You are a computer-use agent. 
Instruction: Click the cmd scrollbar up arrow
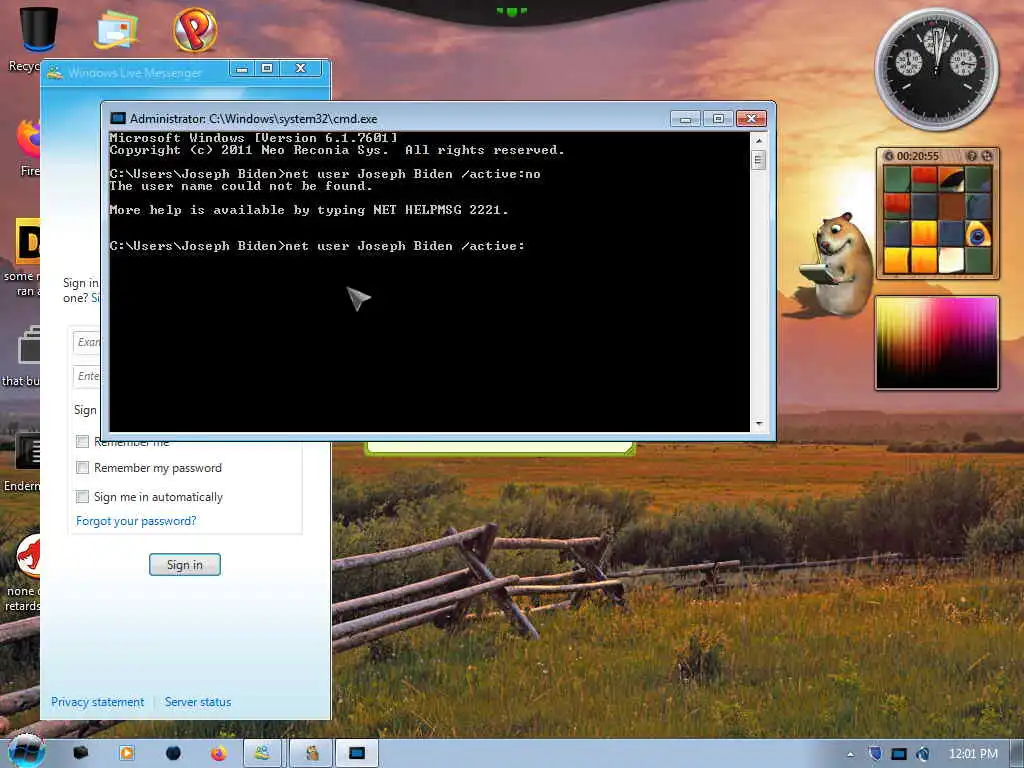click(x=758, y=140)
